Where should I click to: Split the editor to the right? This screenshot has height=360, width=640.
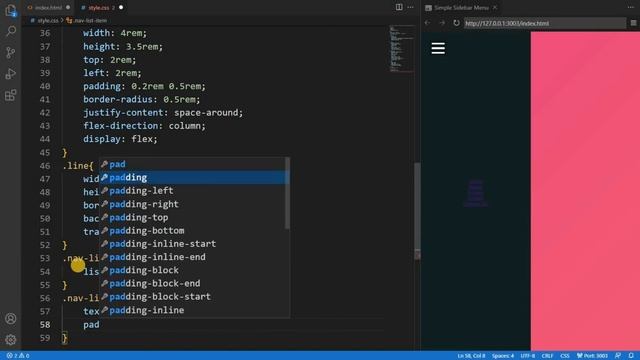[399, 7]
